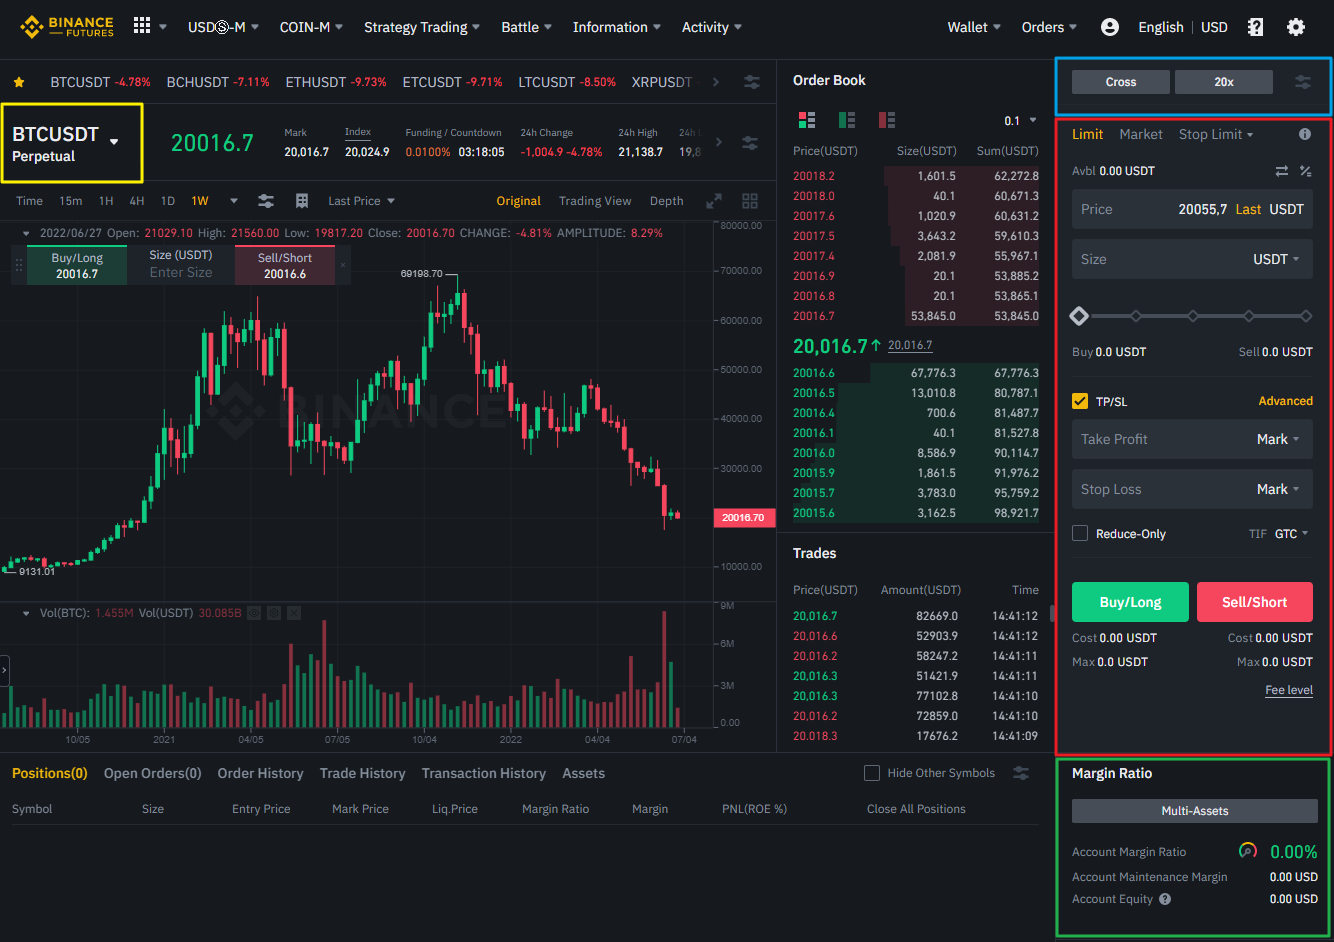Change TIF GTC dropdown
The height and width of the screenshot is (942, 1334).
[1292, 534]
